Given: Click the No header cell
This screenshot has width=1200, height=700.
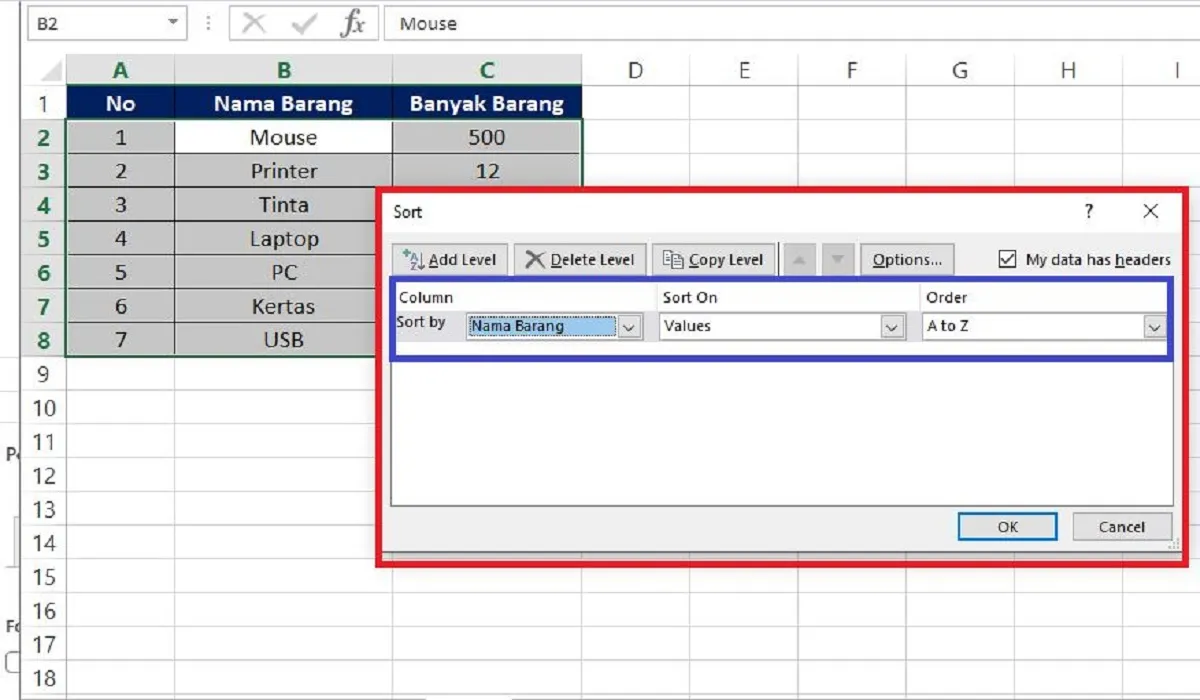Looking at the screenshot, I should [120, 104].
